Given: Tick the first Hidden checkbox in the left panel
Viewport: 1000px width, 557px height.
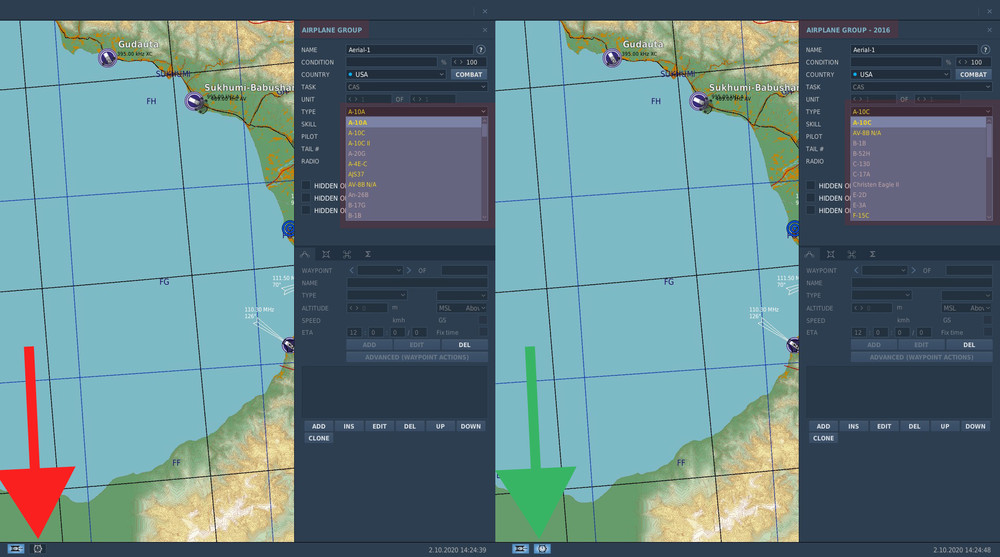Looking at the screenshot, I should (x=307, y=185).
